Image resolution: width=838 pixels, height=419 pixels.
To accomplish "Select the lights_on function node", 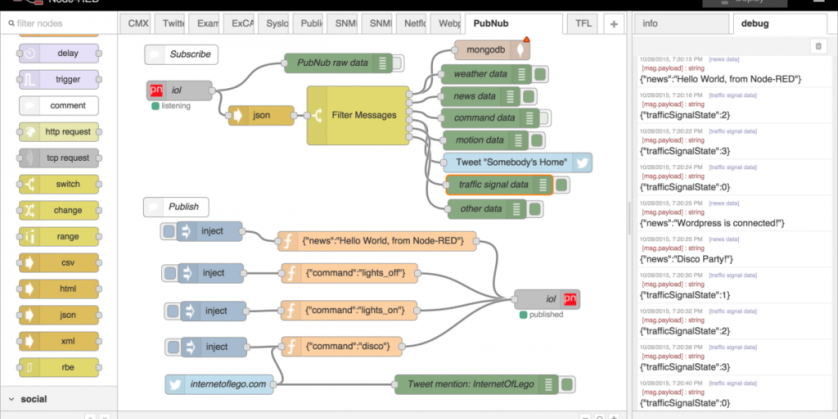I will (350, 311).
